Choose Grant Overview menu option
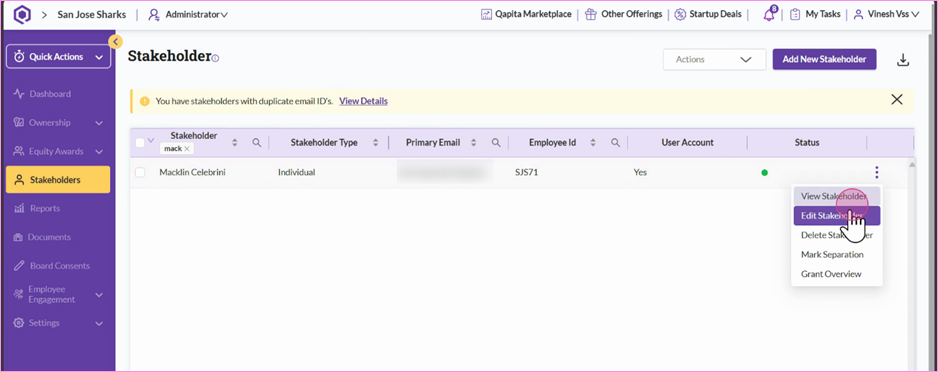Viewport: 938px width, 372px height. click(x=837, y=274)
